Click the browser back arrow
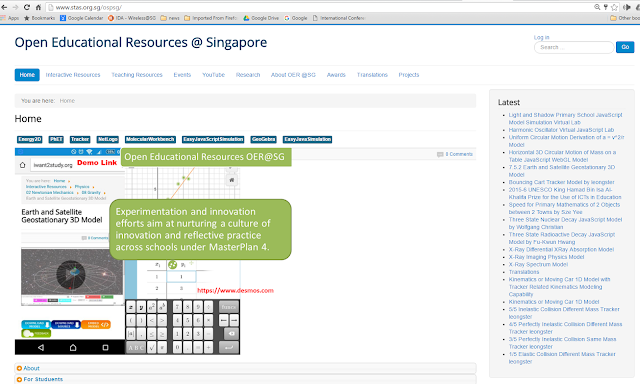The height and width of the screenshot is (384, 640). pos(4,7)
